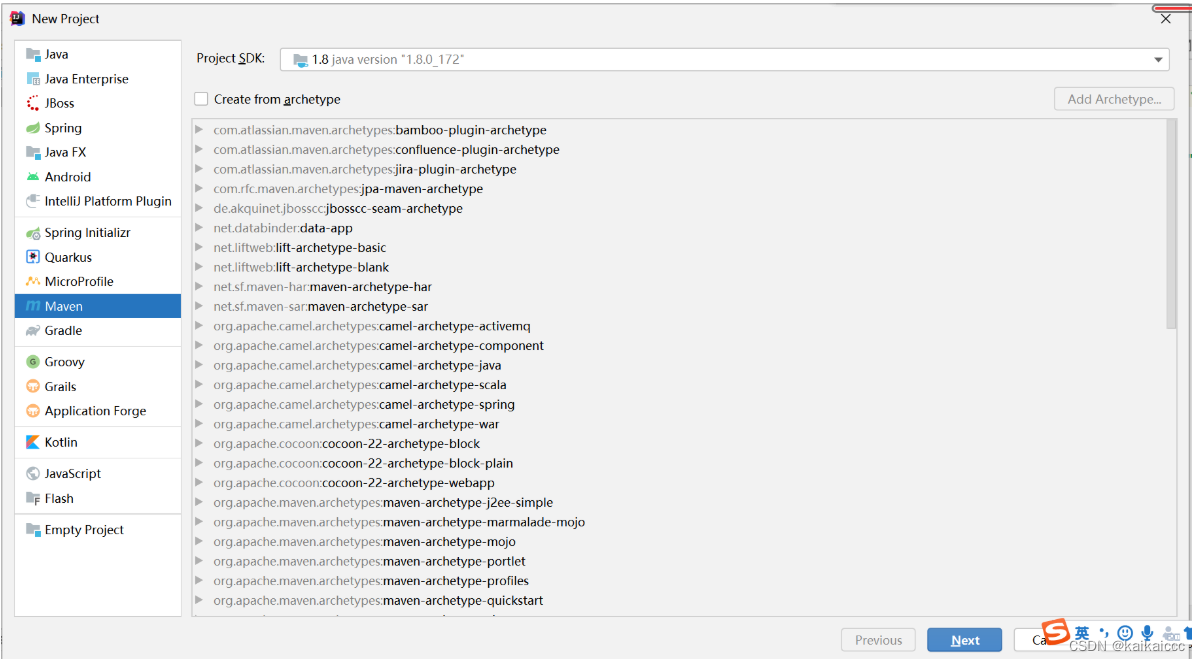
Task: Enable the Create from archetype checkbox
Action: pos(201,99)
